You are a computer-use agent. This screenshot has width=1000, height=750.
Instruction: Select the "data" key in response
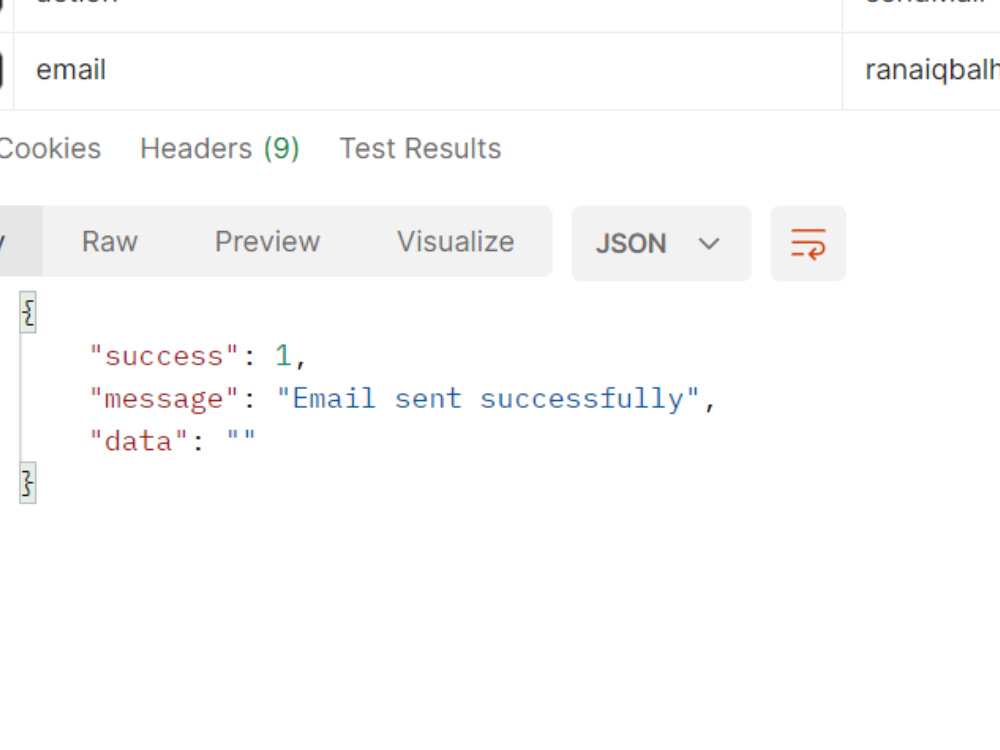(138, 441)
